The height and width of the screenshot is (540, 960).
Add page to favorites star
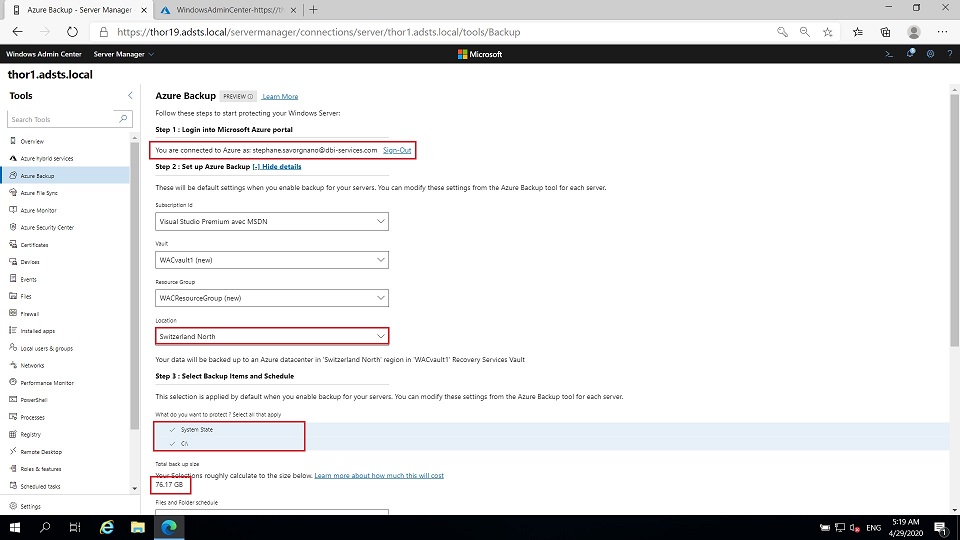click(x=828, y=32)
